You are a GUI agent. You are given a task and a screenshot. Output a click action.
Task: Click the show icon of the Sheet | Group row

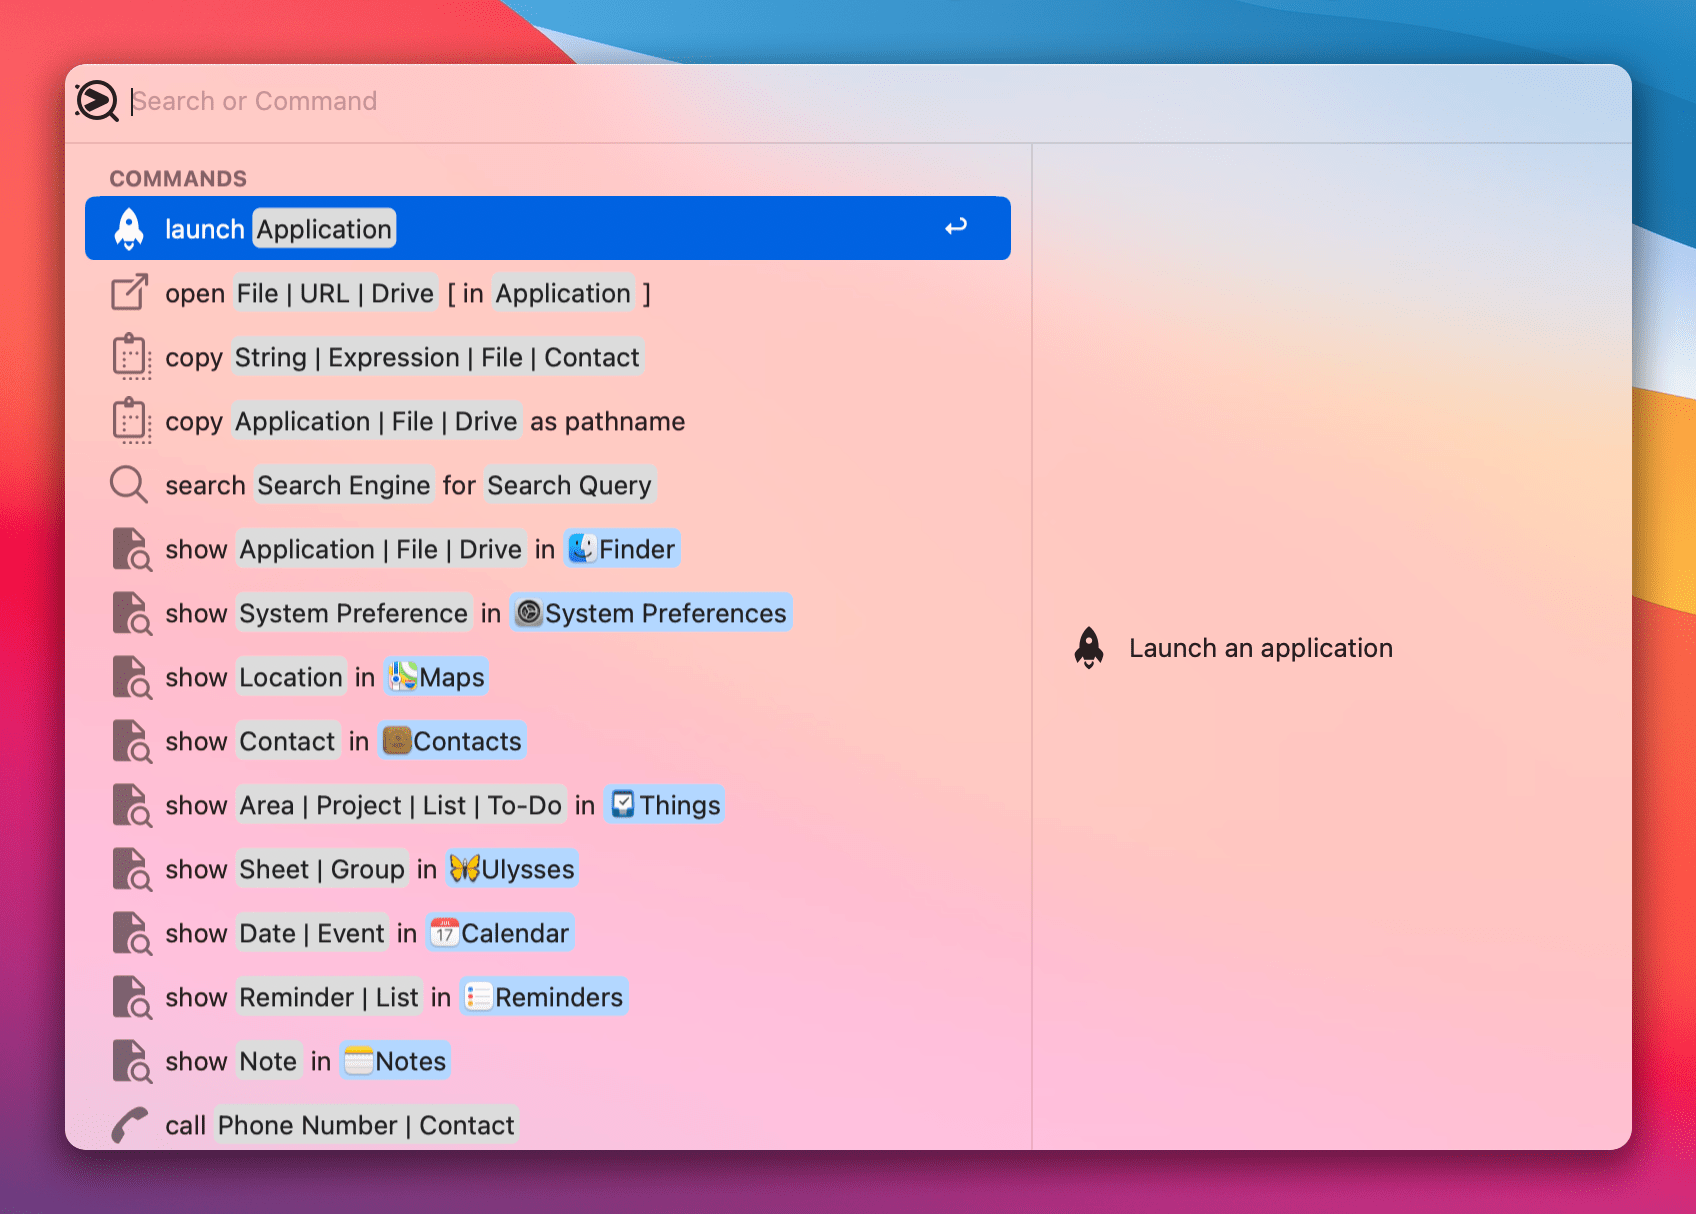click(x=132, y=870)
